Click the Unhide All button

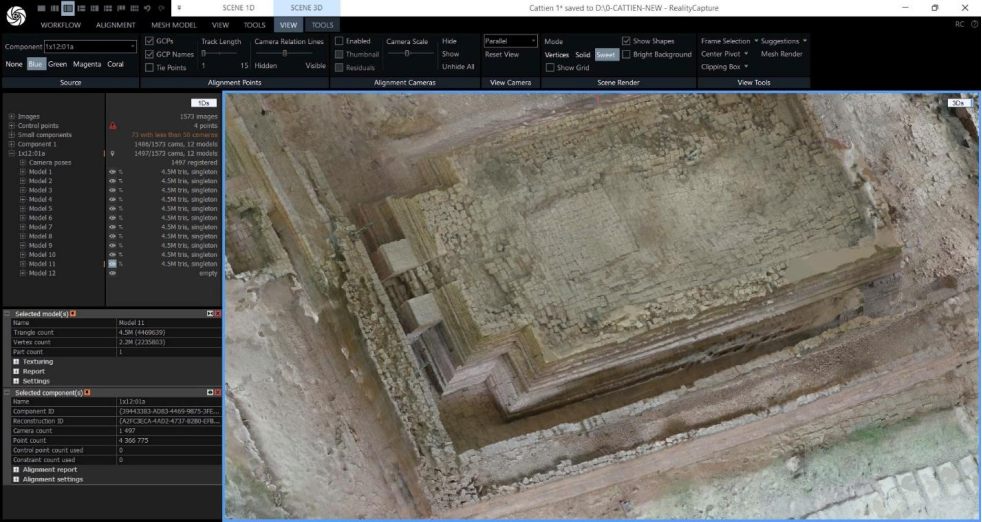[458, 67]
